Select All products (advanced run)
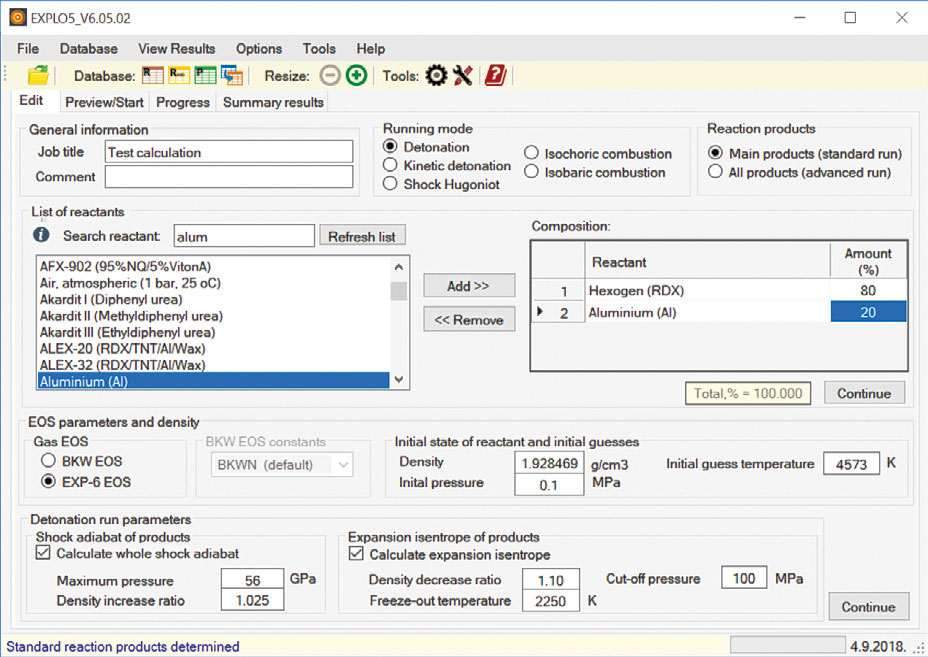The height and width of the screenshot is (657, 928). click(716, 172)
